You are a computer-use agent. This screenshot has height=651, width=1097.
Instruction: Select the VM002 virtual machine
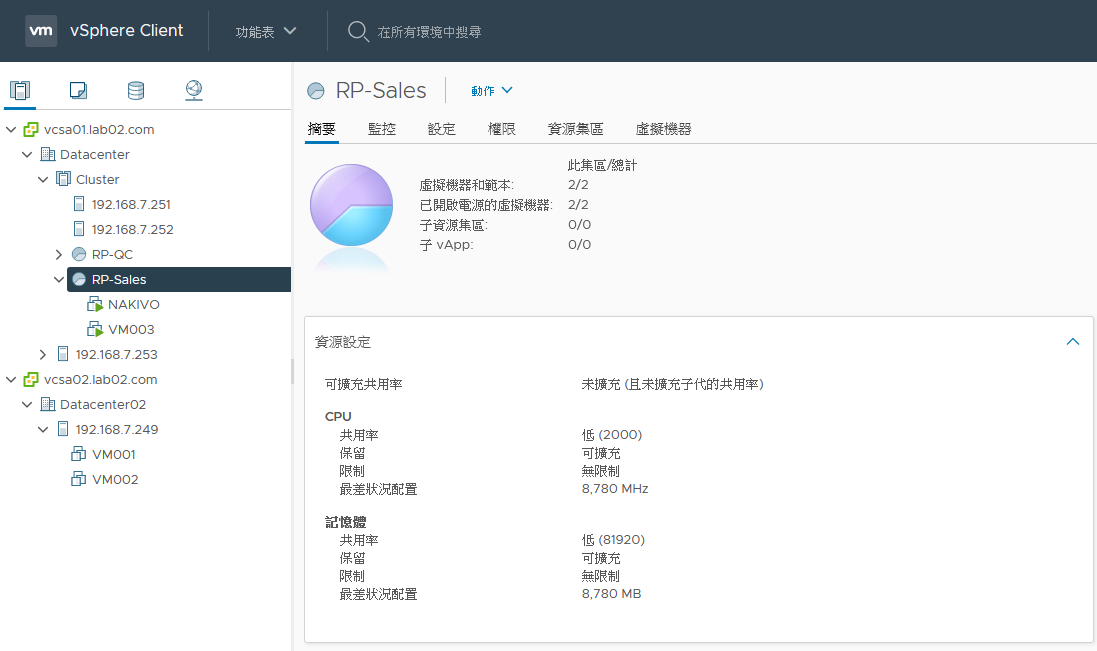click(x=115, y=480)
